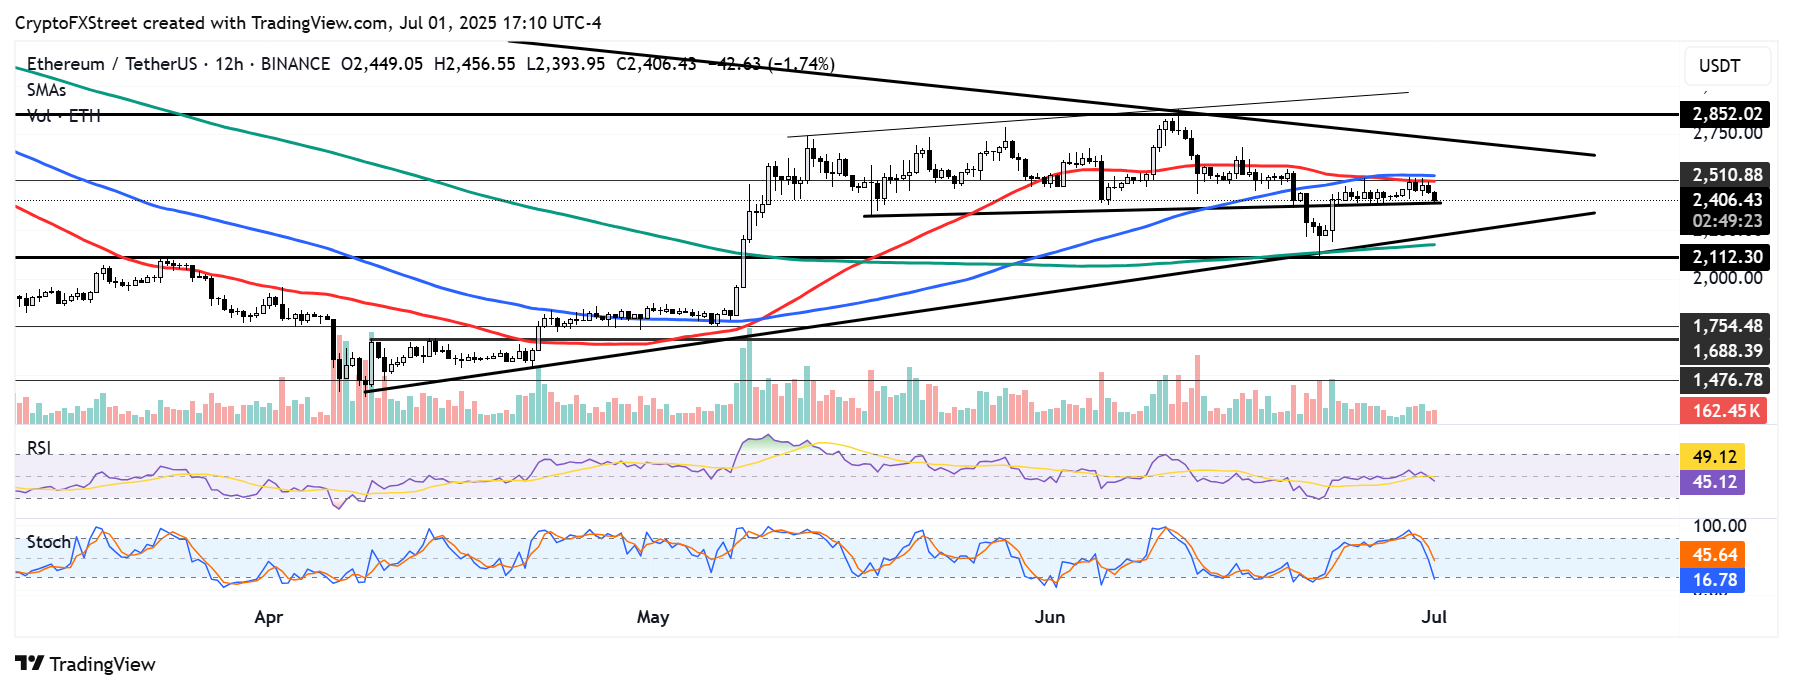Viewport: 1793px width, 690px height.
Task: Click the Jul label on time axis
Action: pyautogui.click(x=1434, y=617)
